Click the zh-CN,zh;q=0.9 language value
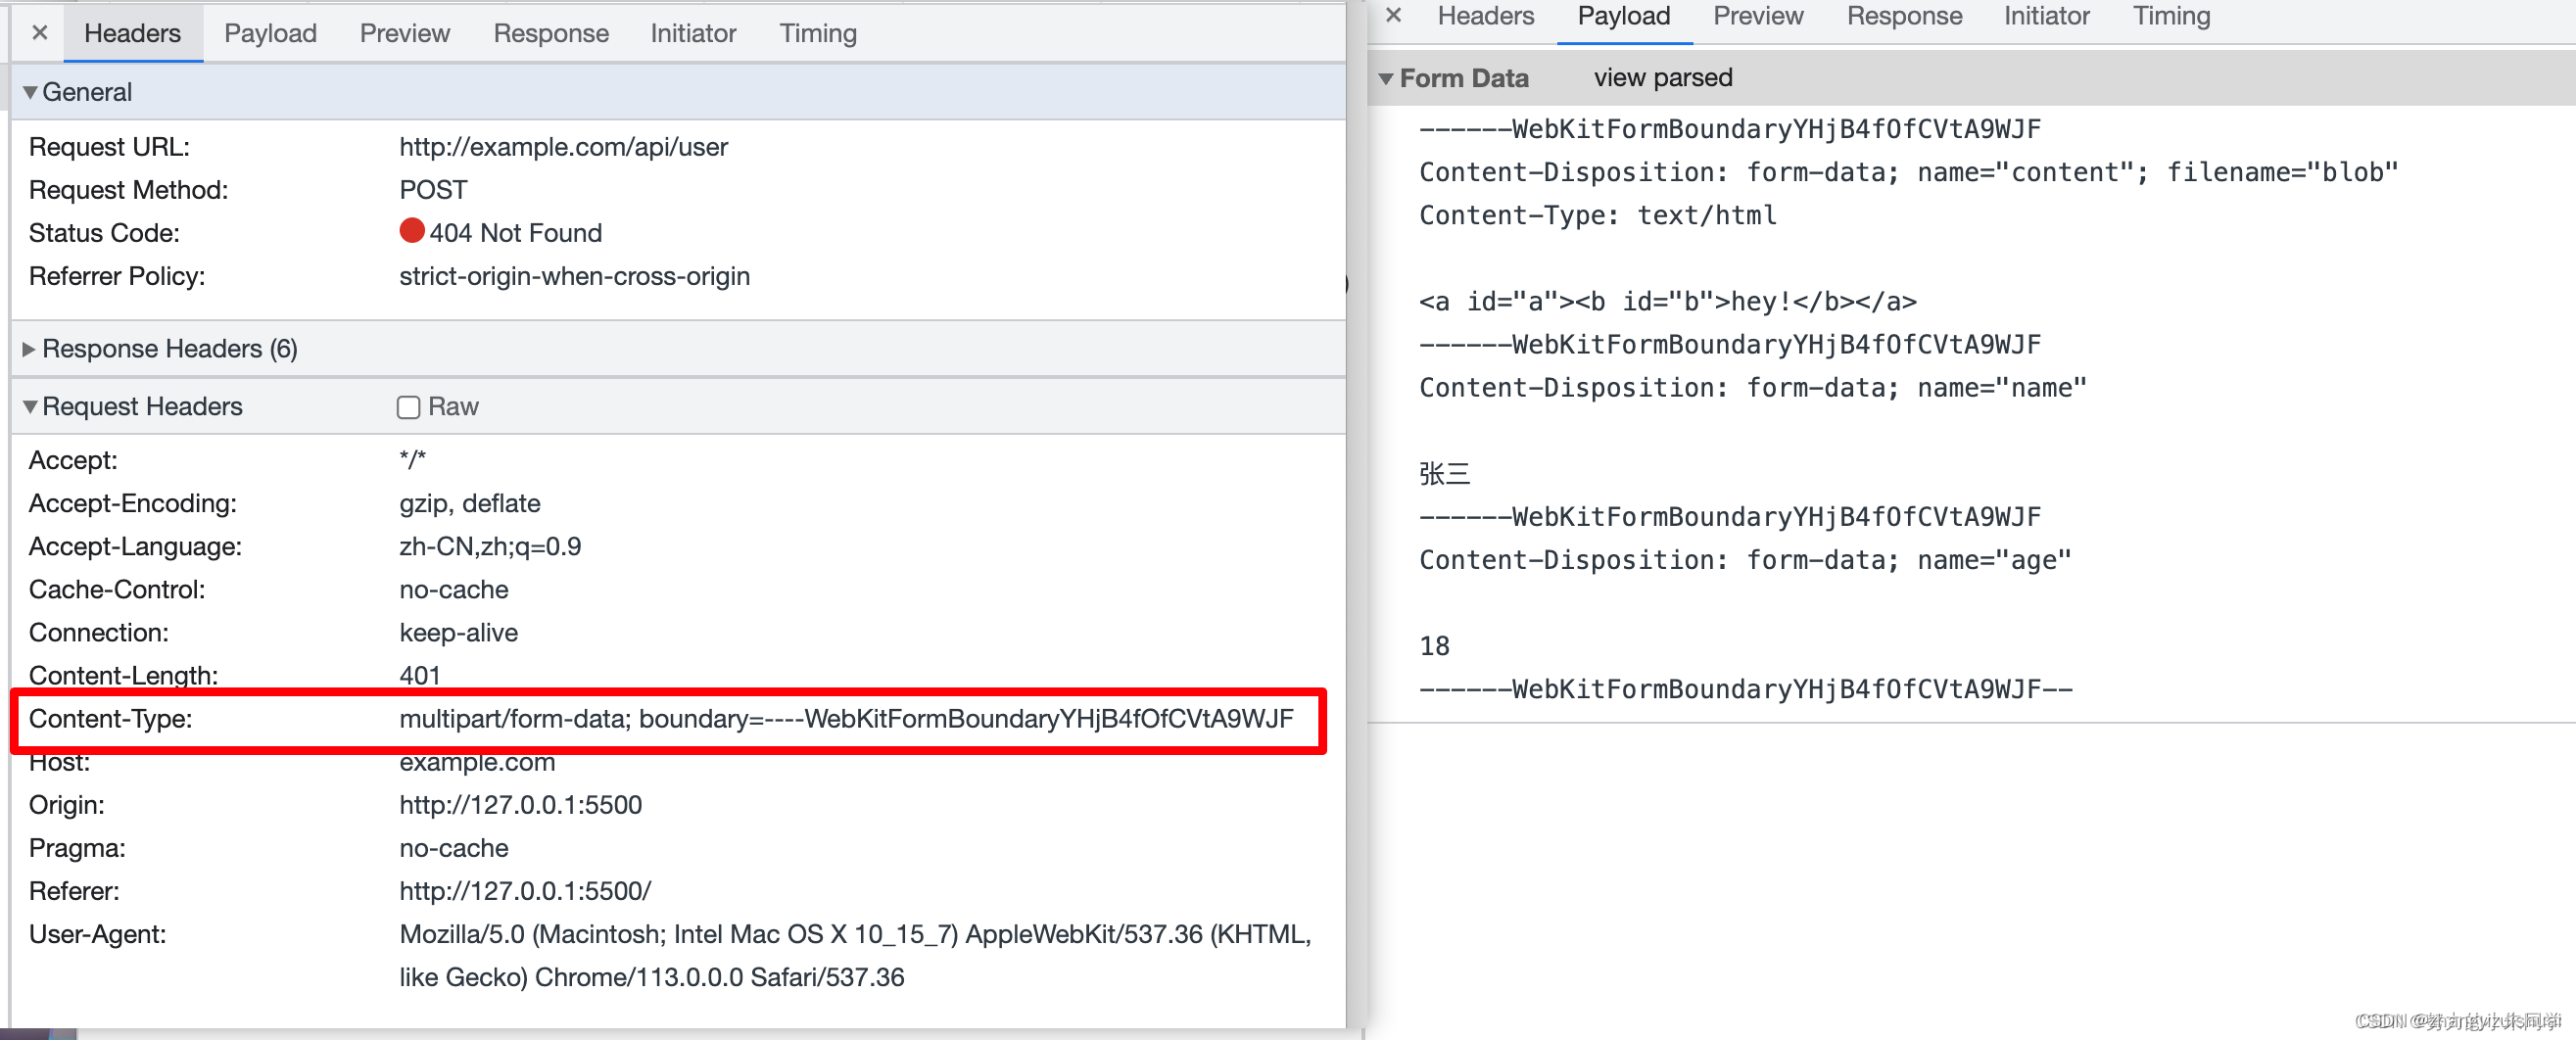This screenshot has height=1040, width=2576. (490, 546)
